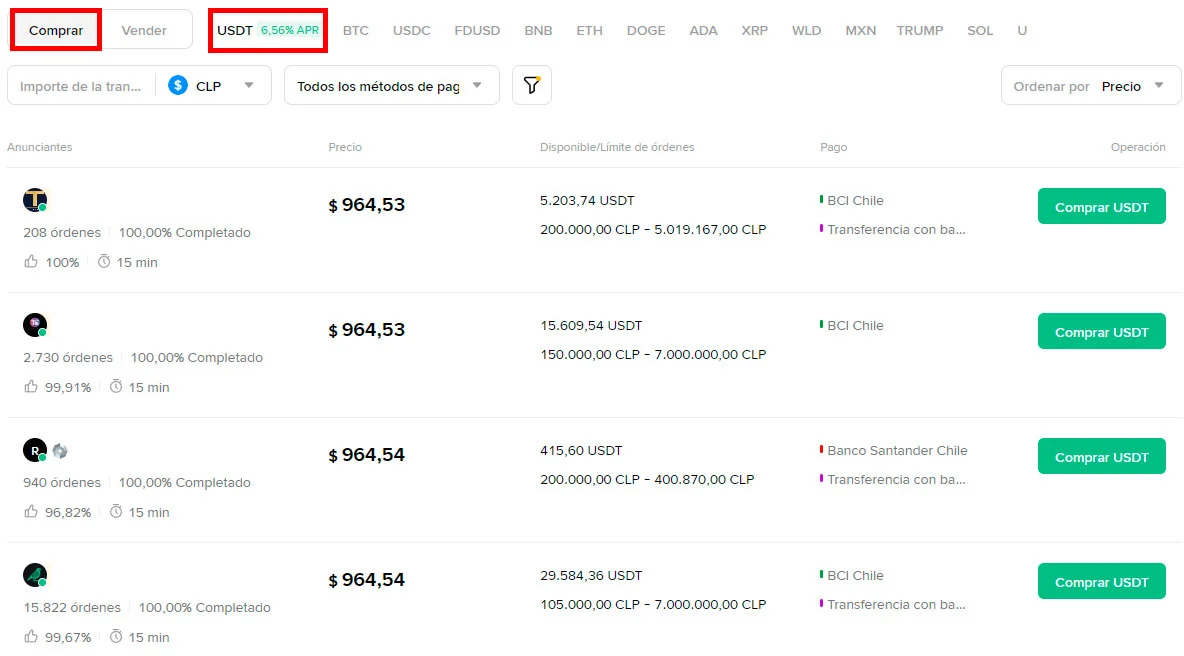The image size is (1184, 656).
Task: Click the 150.000,00 CLP – 7.000.000,00 CLP limit
Action: pos(653,355)
